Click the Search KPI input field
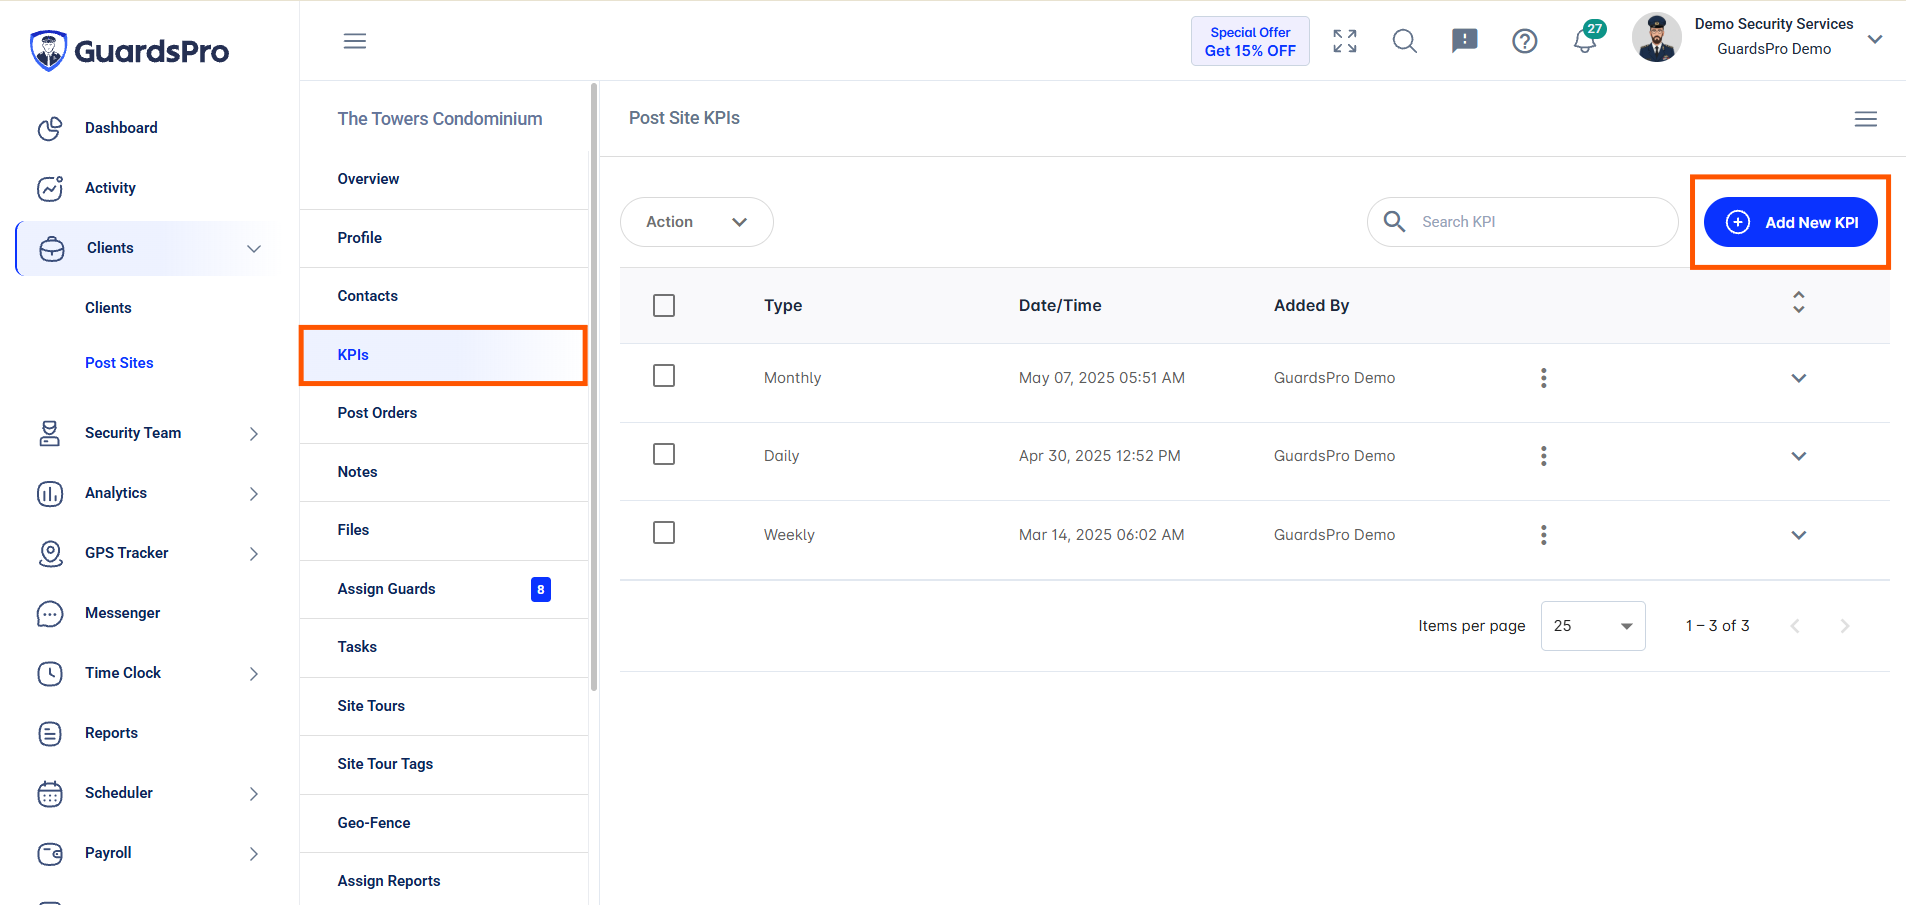1906x905 pixels. [1523, 222]
